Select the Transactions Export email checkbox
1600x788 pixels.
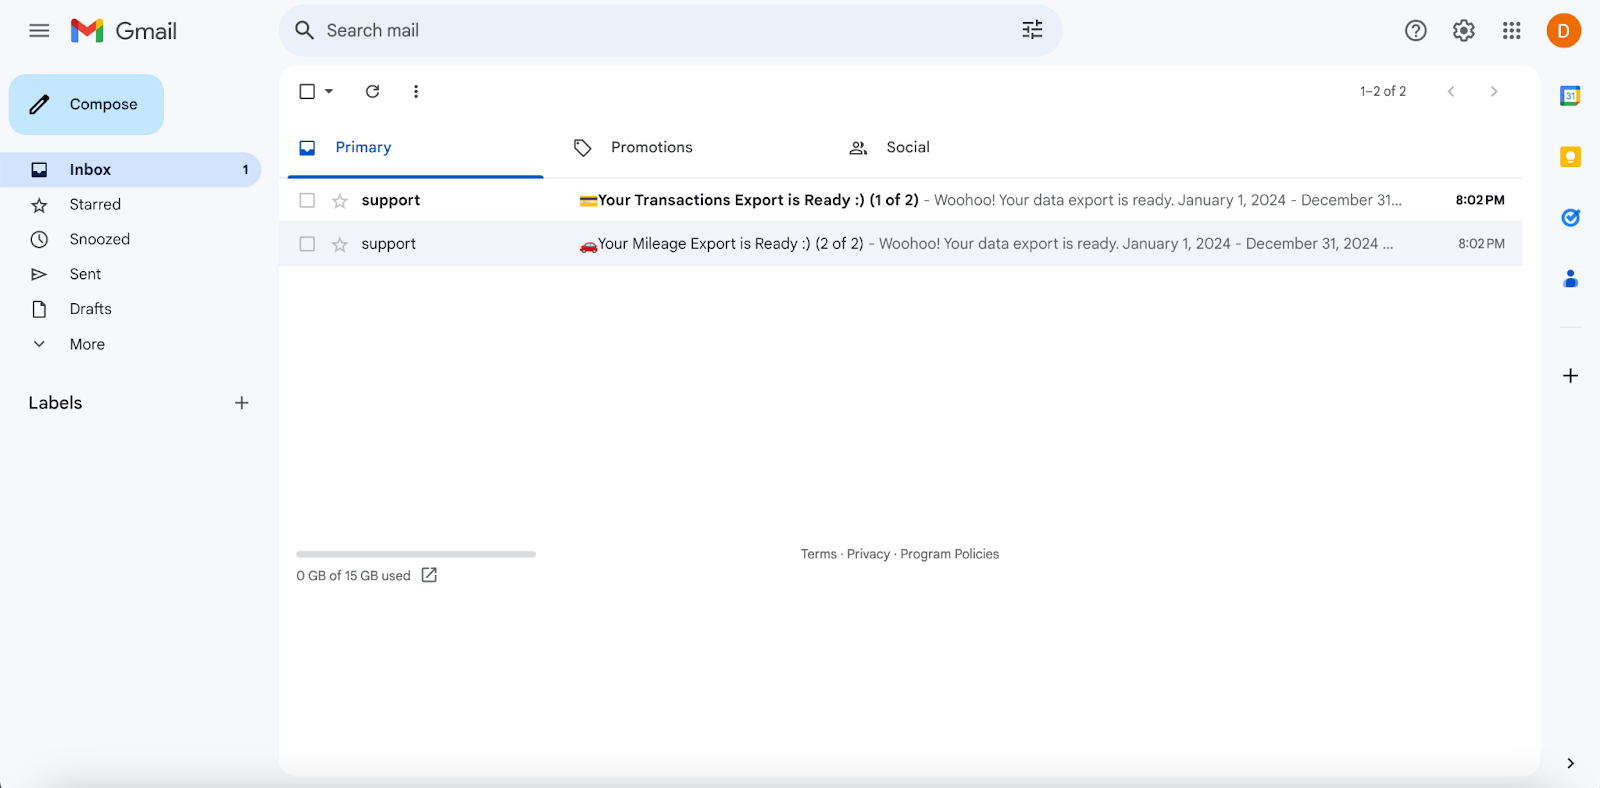307,201
